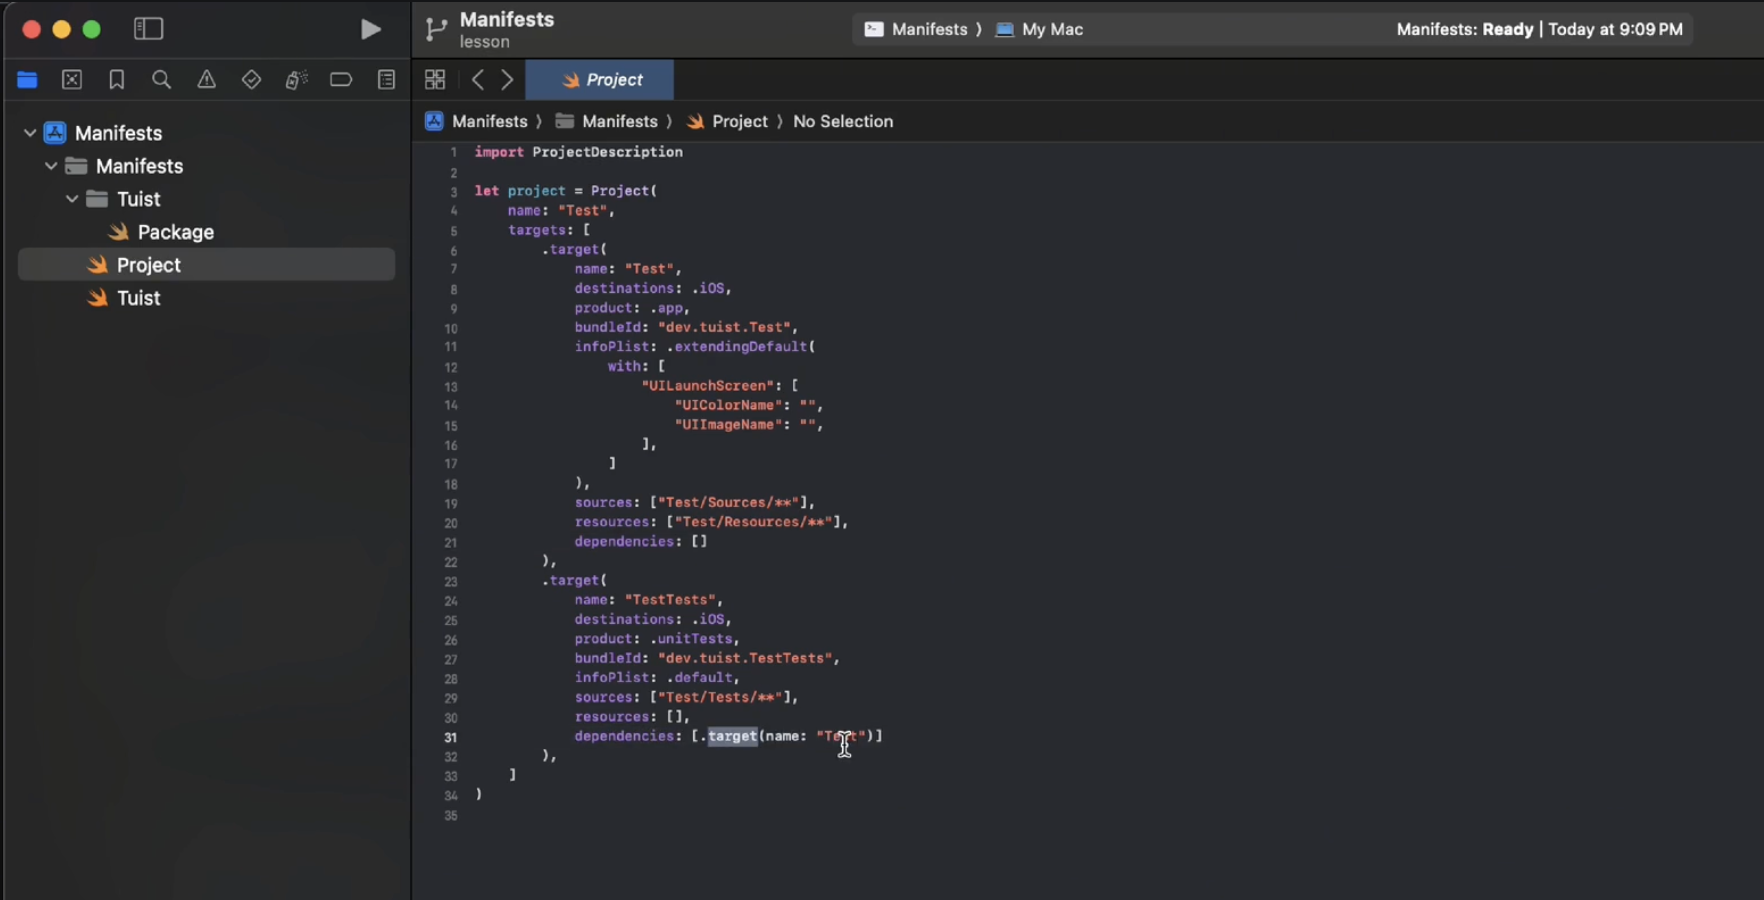Show the Issue navigator warning icon

(x=206, y=80)
